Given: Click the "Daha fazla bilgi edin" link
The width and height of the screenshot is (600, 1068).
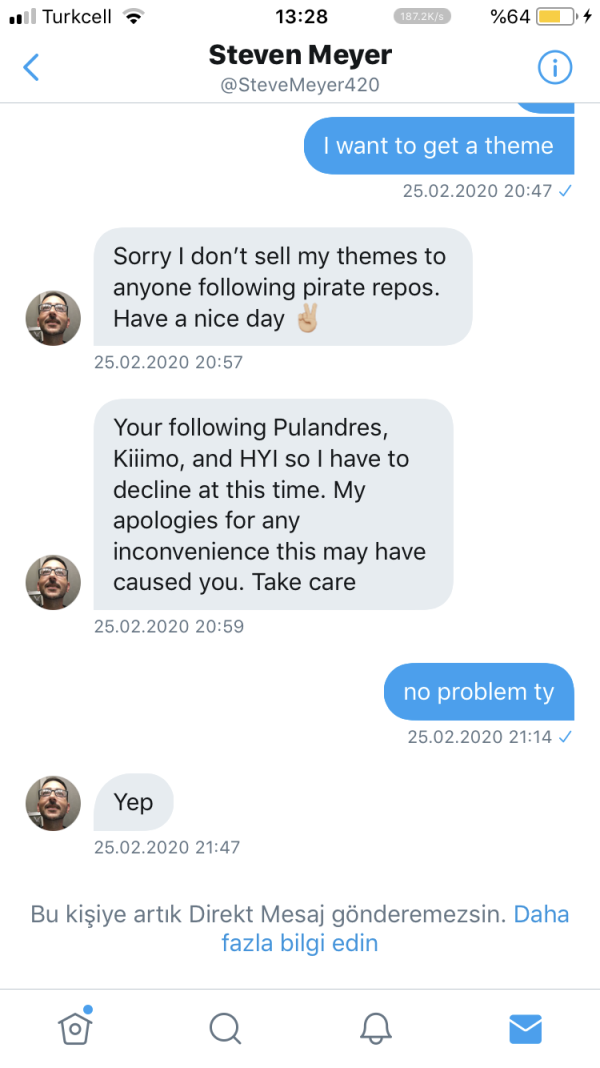Looking at the screenshot, I should click(x=395, y=928).
